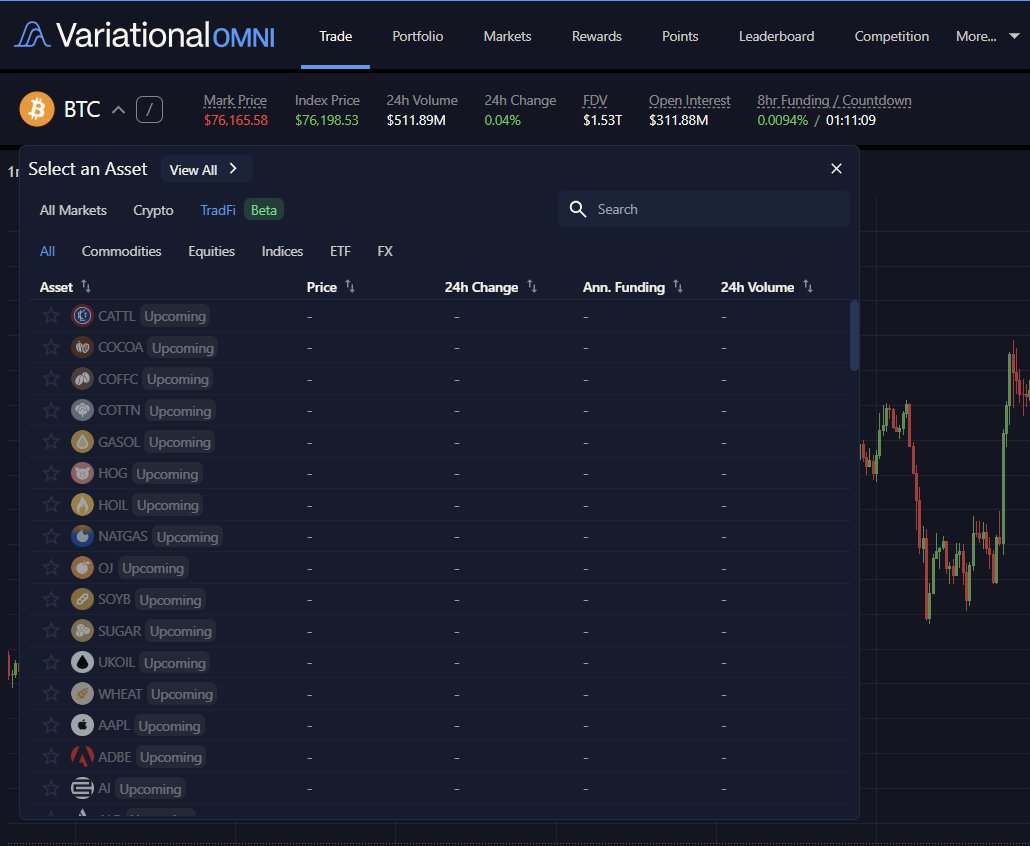Filter TradFi assets by ETF
The image size is (1030, 846).
pyautogui.click(x=340, y=251)
